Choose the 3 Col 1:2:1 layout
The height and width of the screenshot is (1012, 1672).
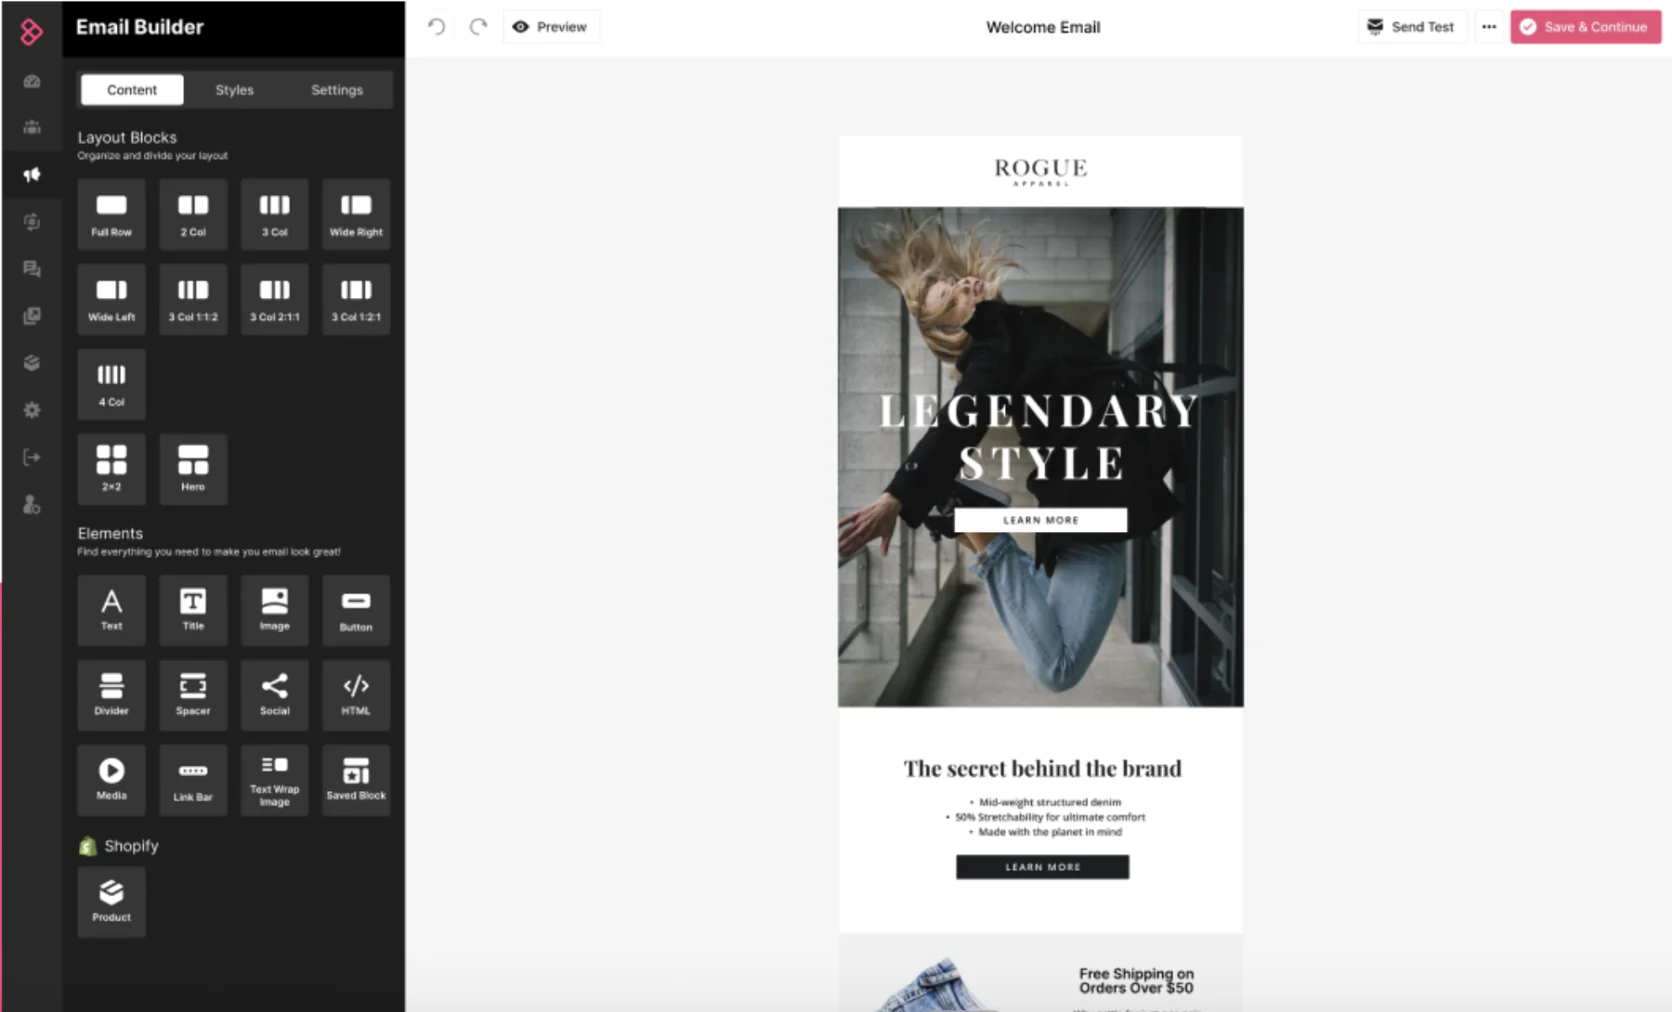click(356, 299)
